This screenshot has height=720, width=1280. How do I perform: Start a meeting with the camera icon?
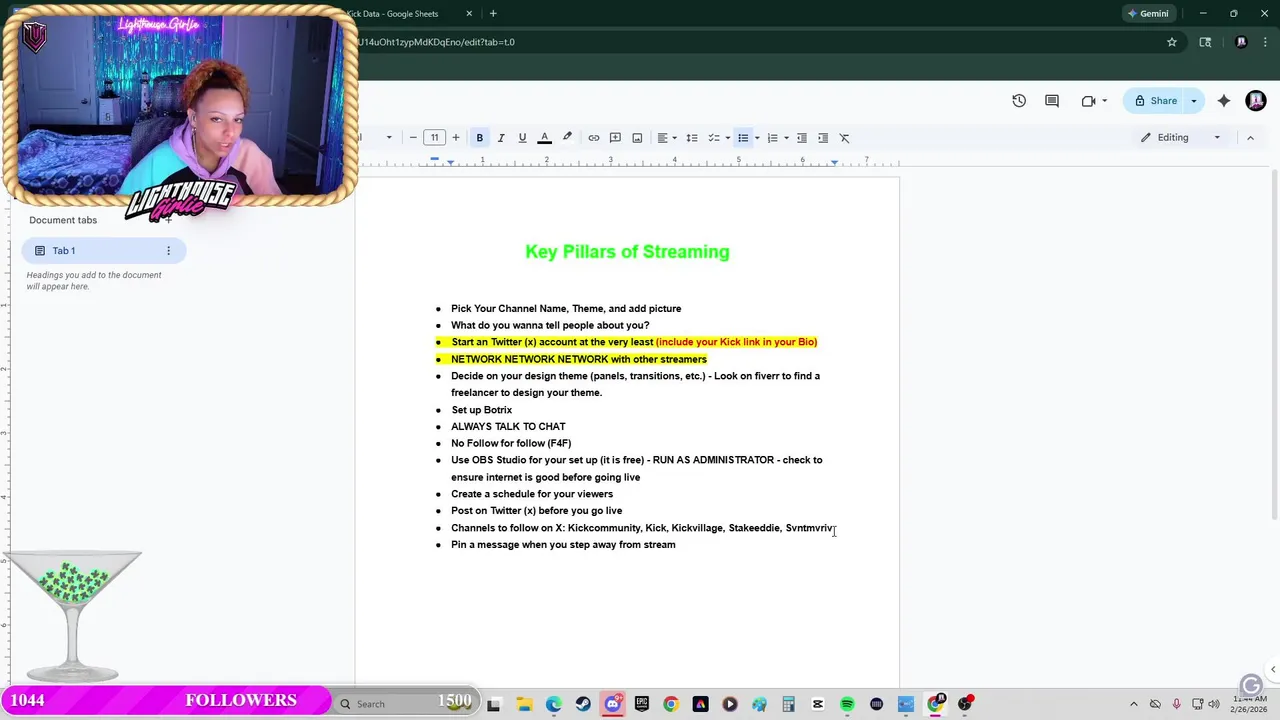tap(1088, 101)
